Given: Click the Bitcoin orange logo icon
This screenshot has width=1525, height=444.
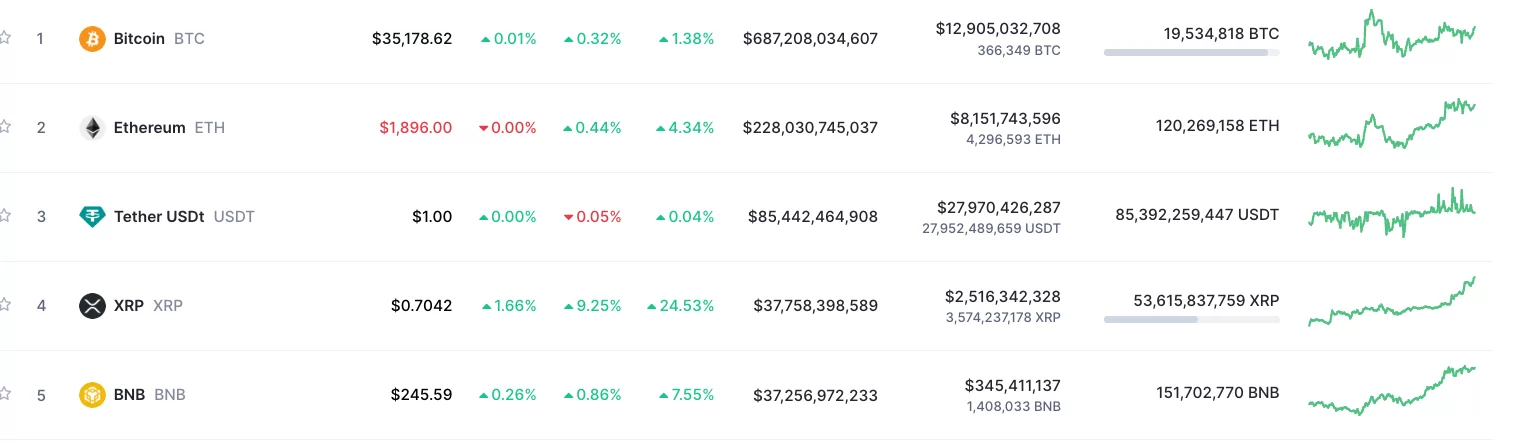Looking at the screenshot, I should (92, 39).
